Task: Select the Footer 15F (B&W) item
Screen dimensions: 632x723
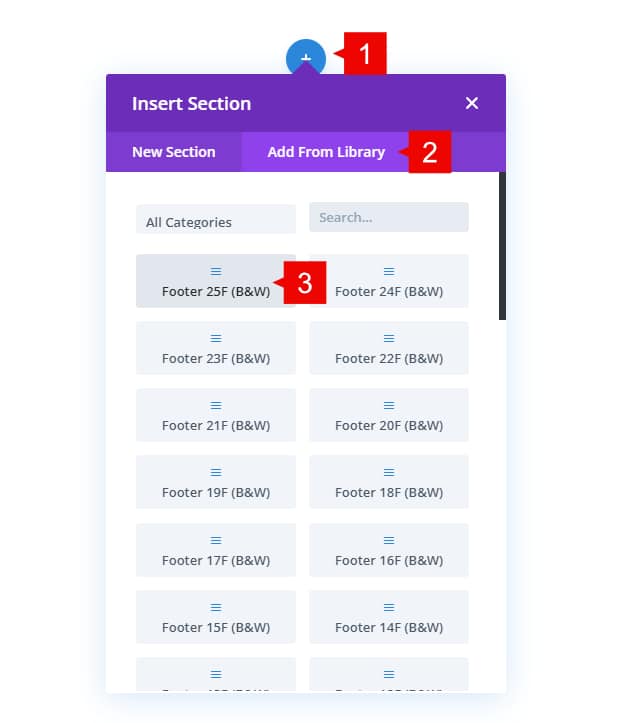Action: (216, 617)
